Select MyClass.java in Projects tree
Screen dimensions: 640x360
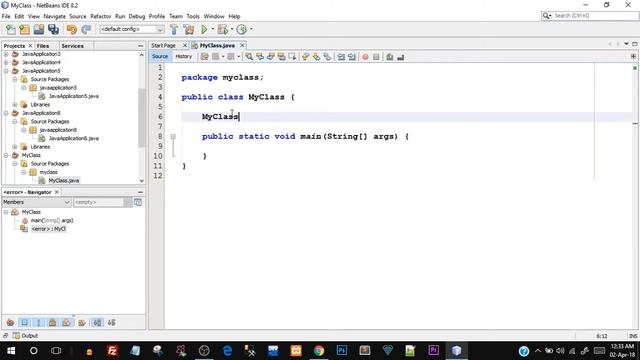click(64, 180)
